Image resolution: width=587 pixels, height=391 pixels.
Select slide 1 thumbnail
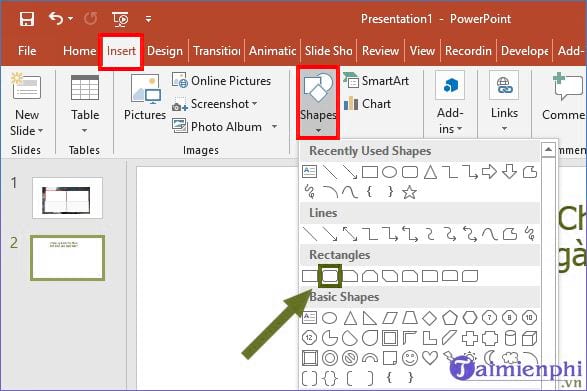click(67, 198)
